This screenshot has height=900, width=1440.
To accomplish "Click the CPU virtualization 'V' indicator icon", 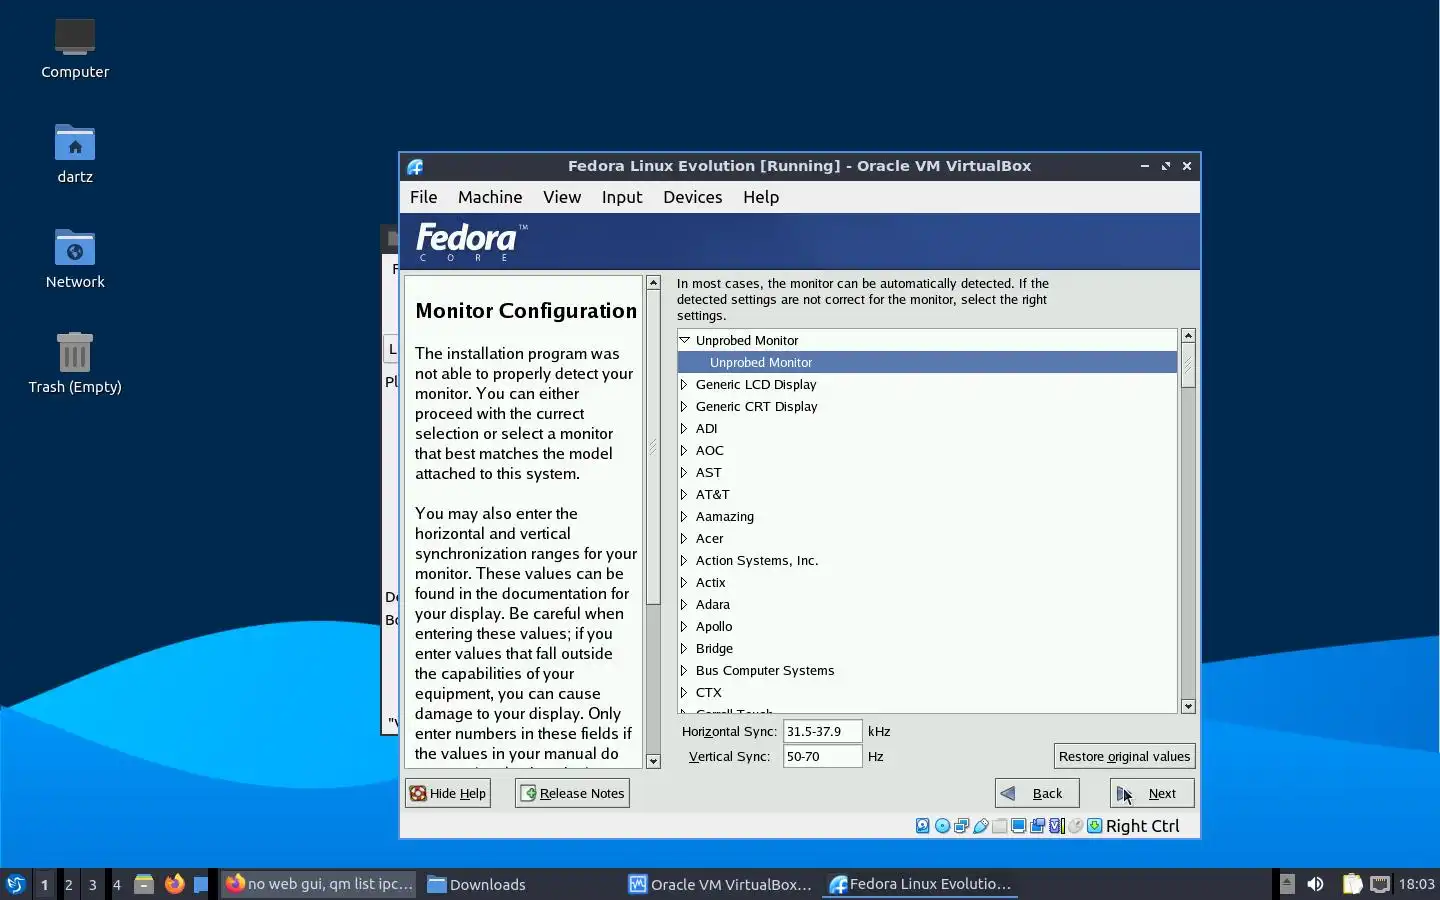I will [x=1056, y=826].
